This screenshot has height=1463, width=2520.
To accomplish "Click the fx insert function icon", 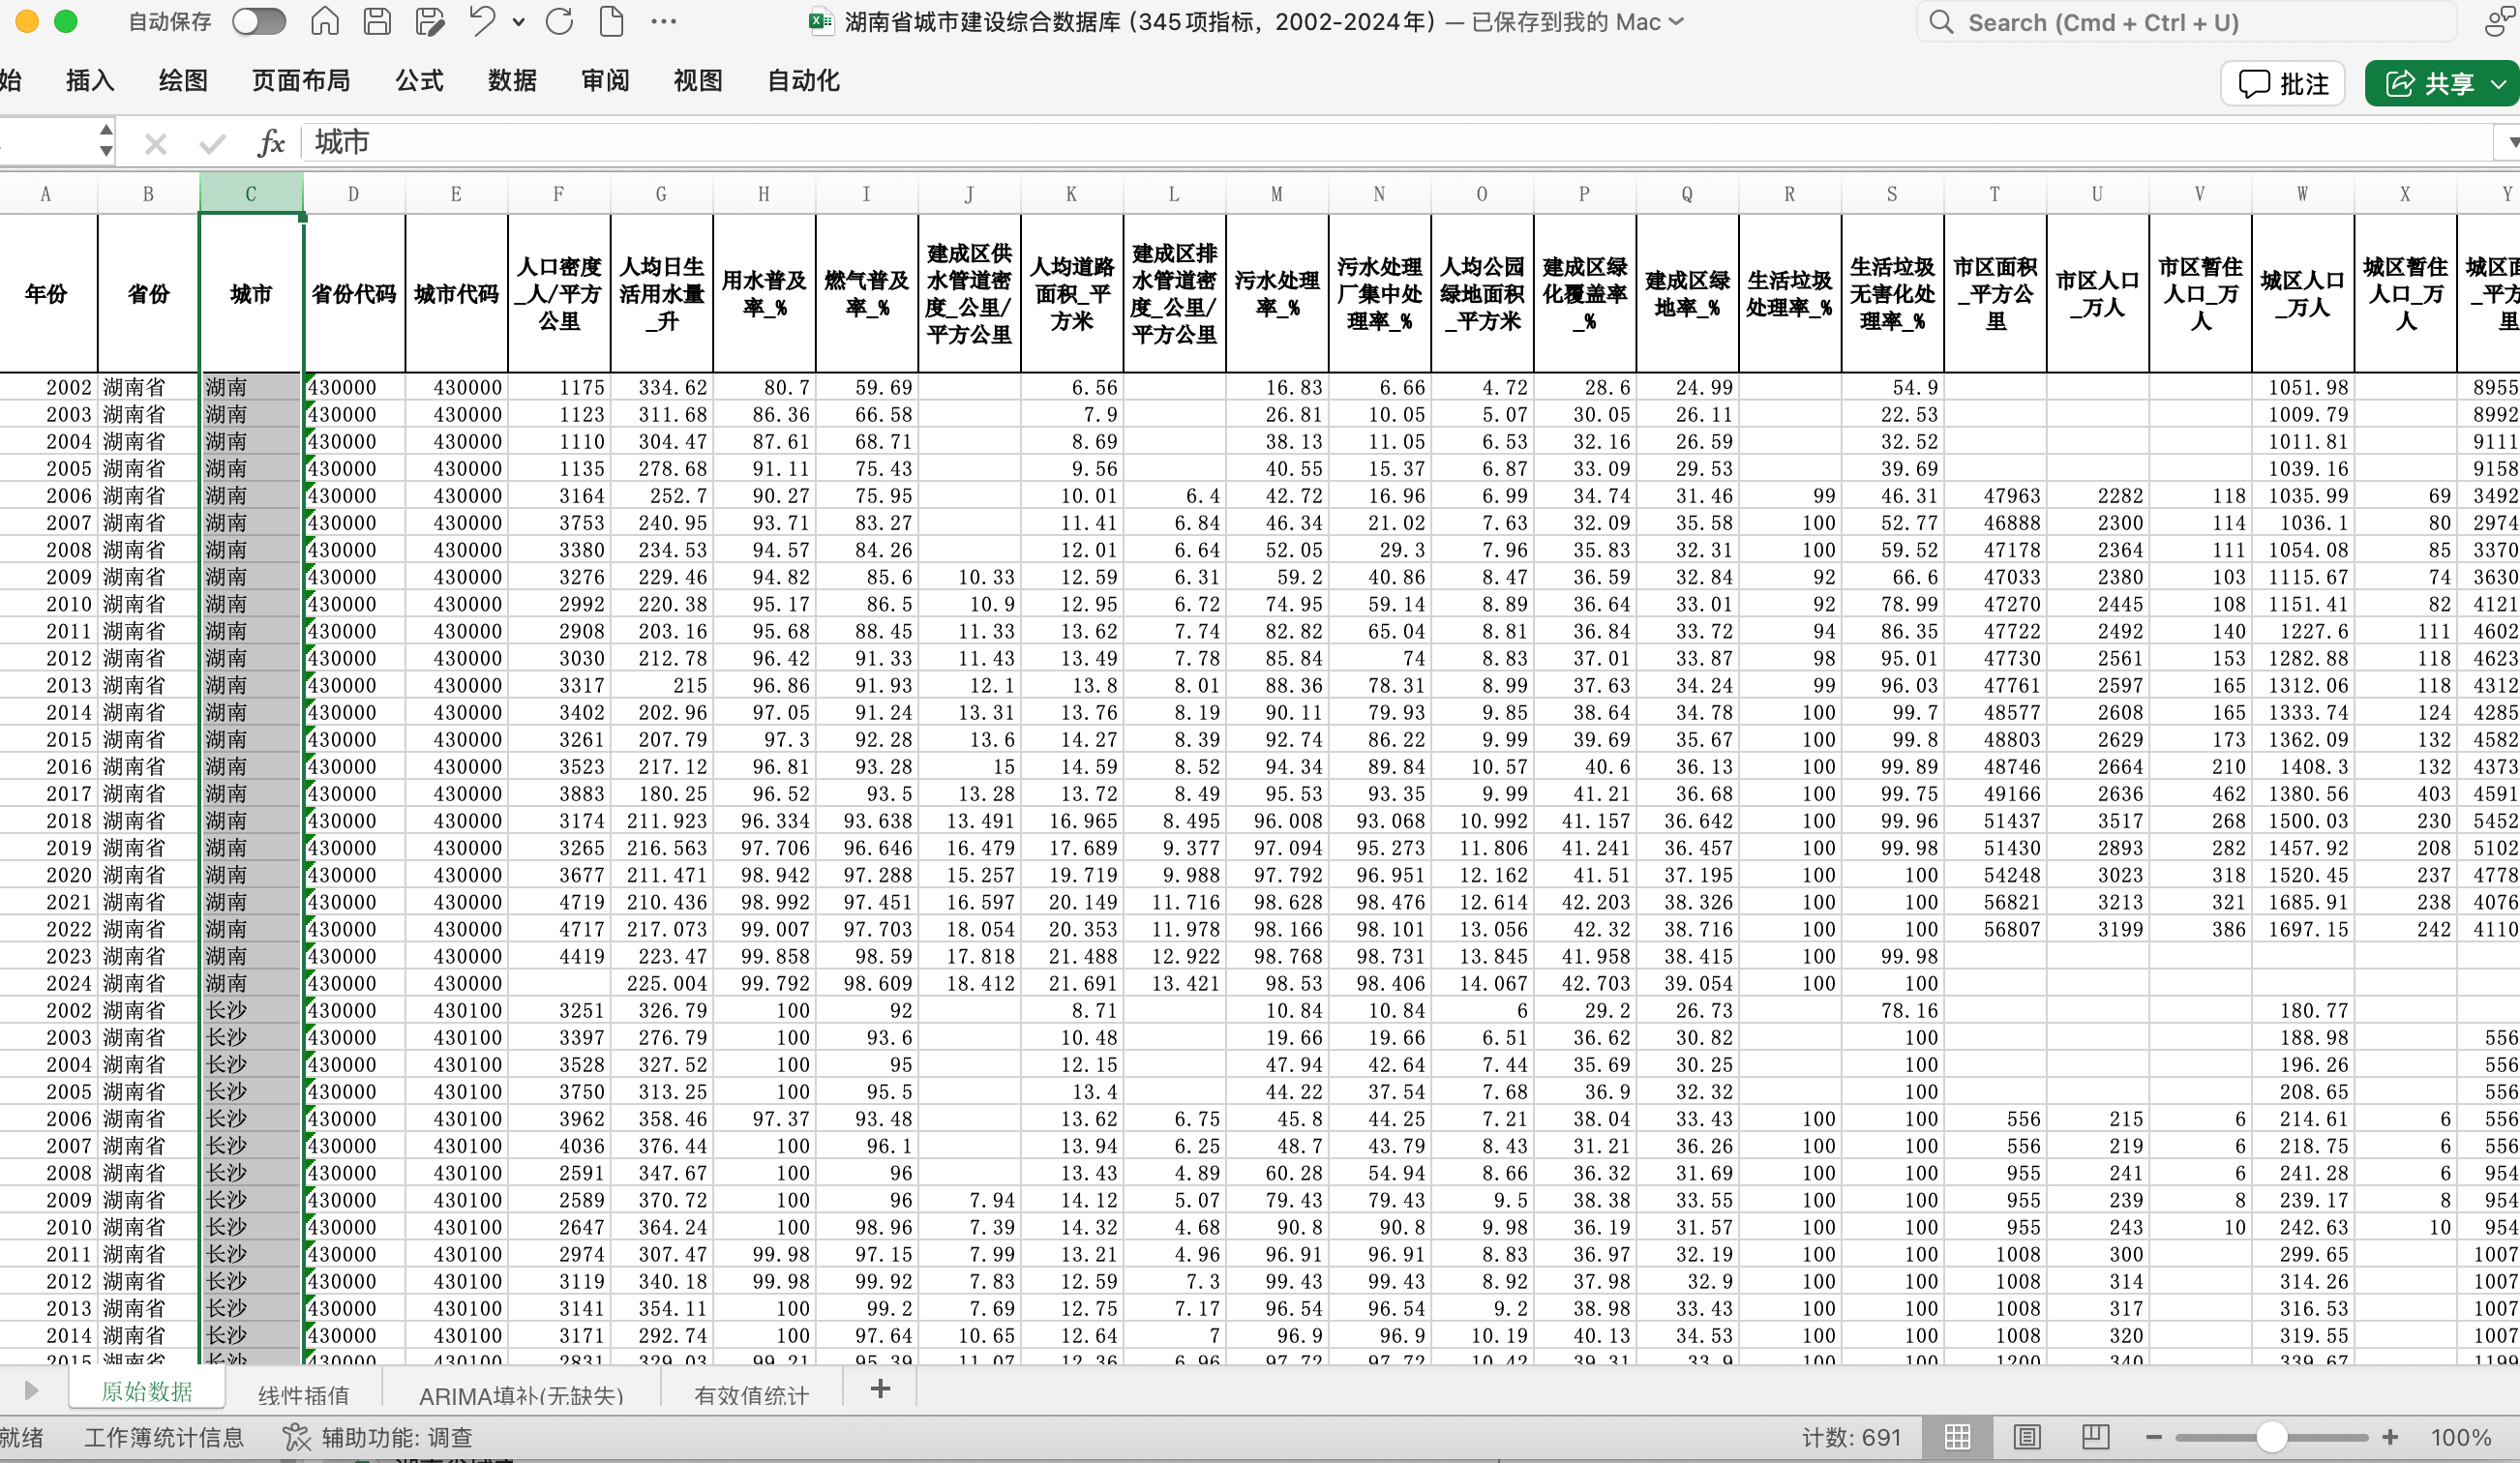I will (271, 143).
